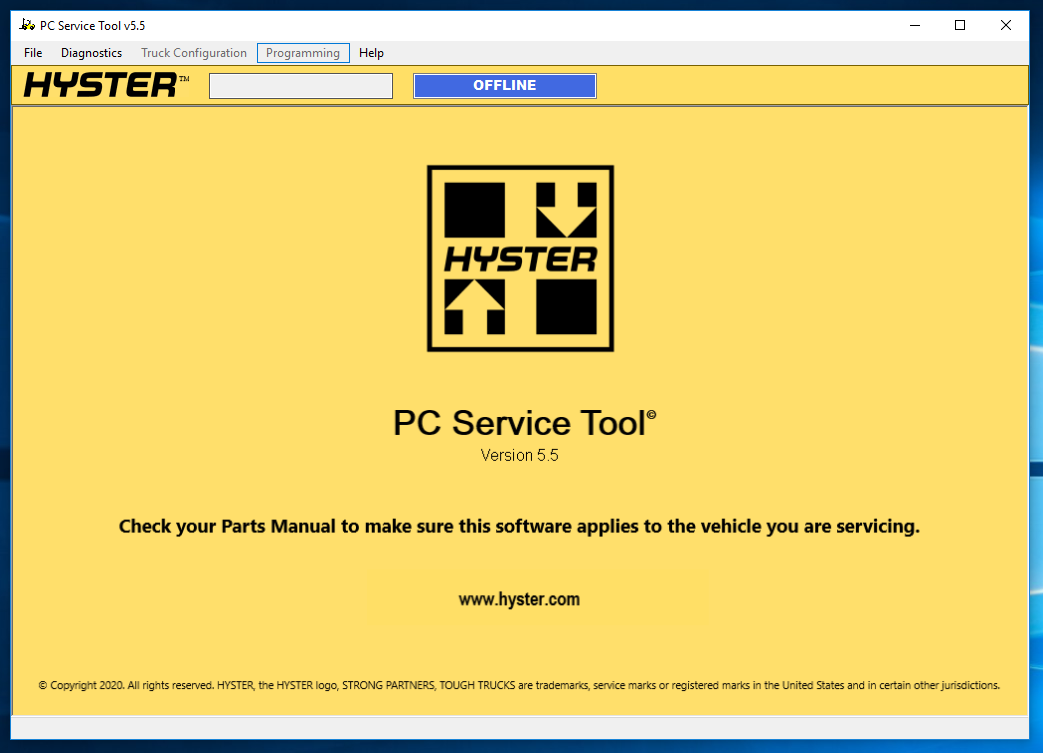The image size is (1043, 753).
Task: Click the desktop background beside the window
Action: pyautogui.click(x=1037, y=400)
